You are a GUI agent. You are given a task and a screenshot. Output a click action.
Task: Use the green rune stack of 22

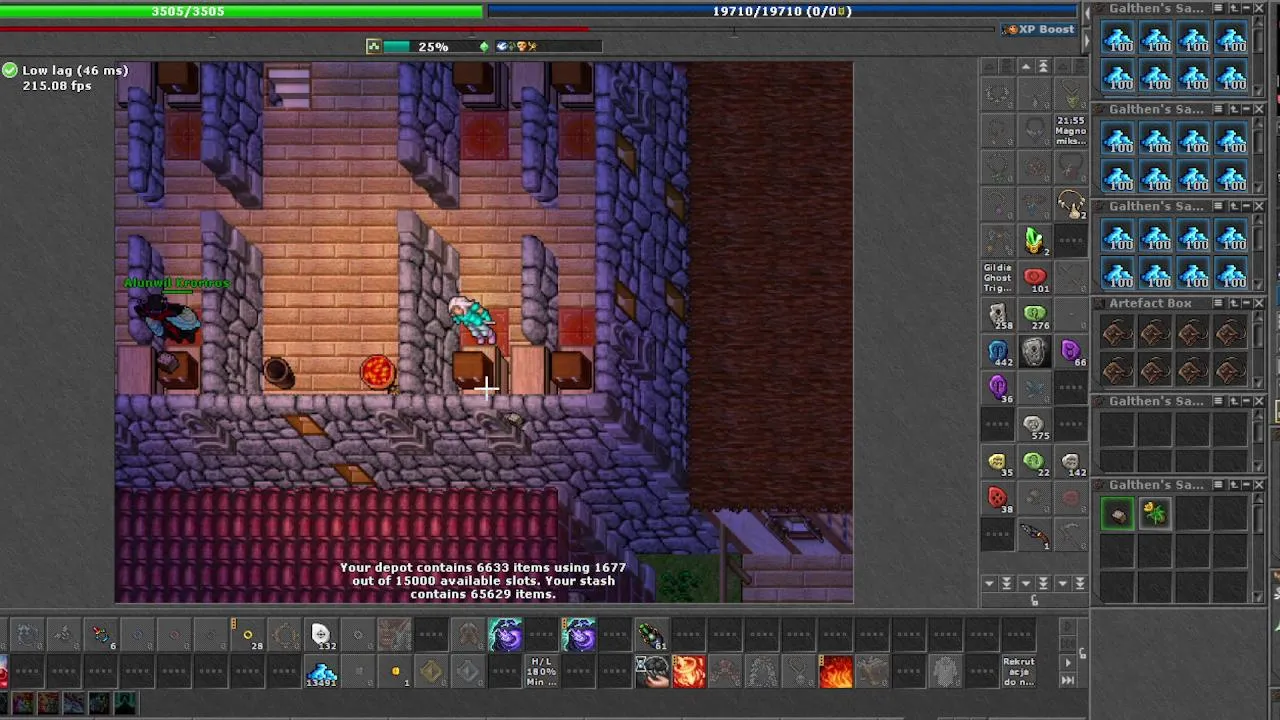click(1034, 462)
